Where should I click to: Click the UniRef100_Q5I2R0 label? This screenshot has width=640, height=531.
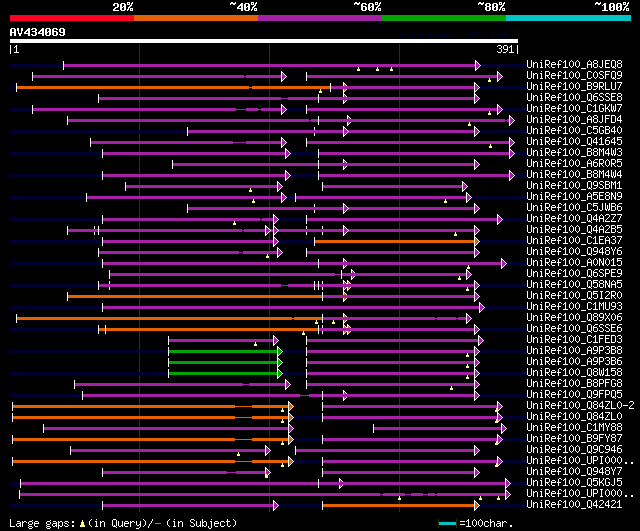pos(574,295)
